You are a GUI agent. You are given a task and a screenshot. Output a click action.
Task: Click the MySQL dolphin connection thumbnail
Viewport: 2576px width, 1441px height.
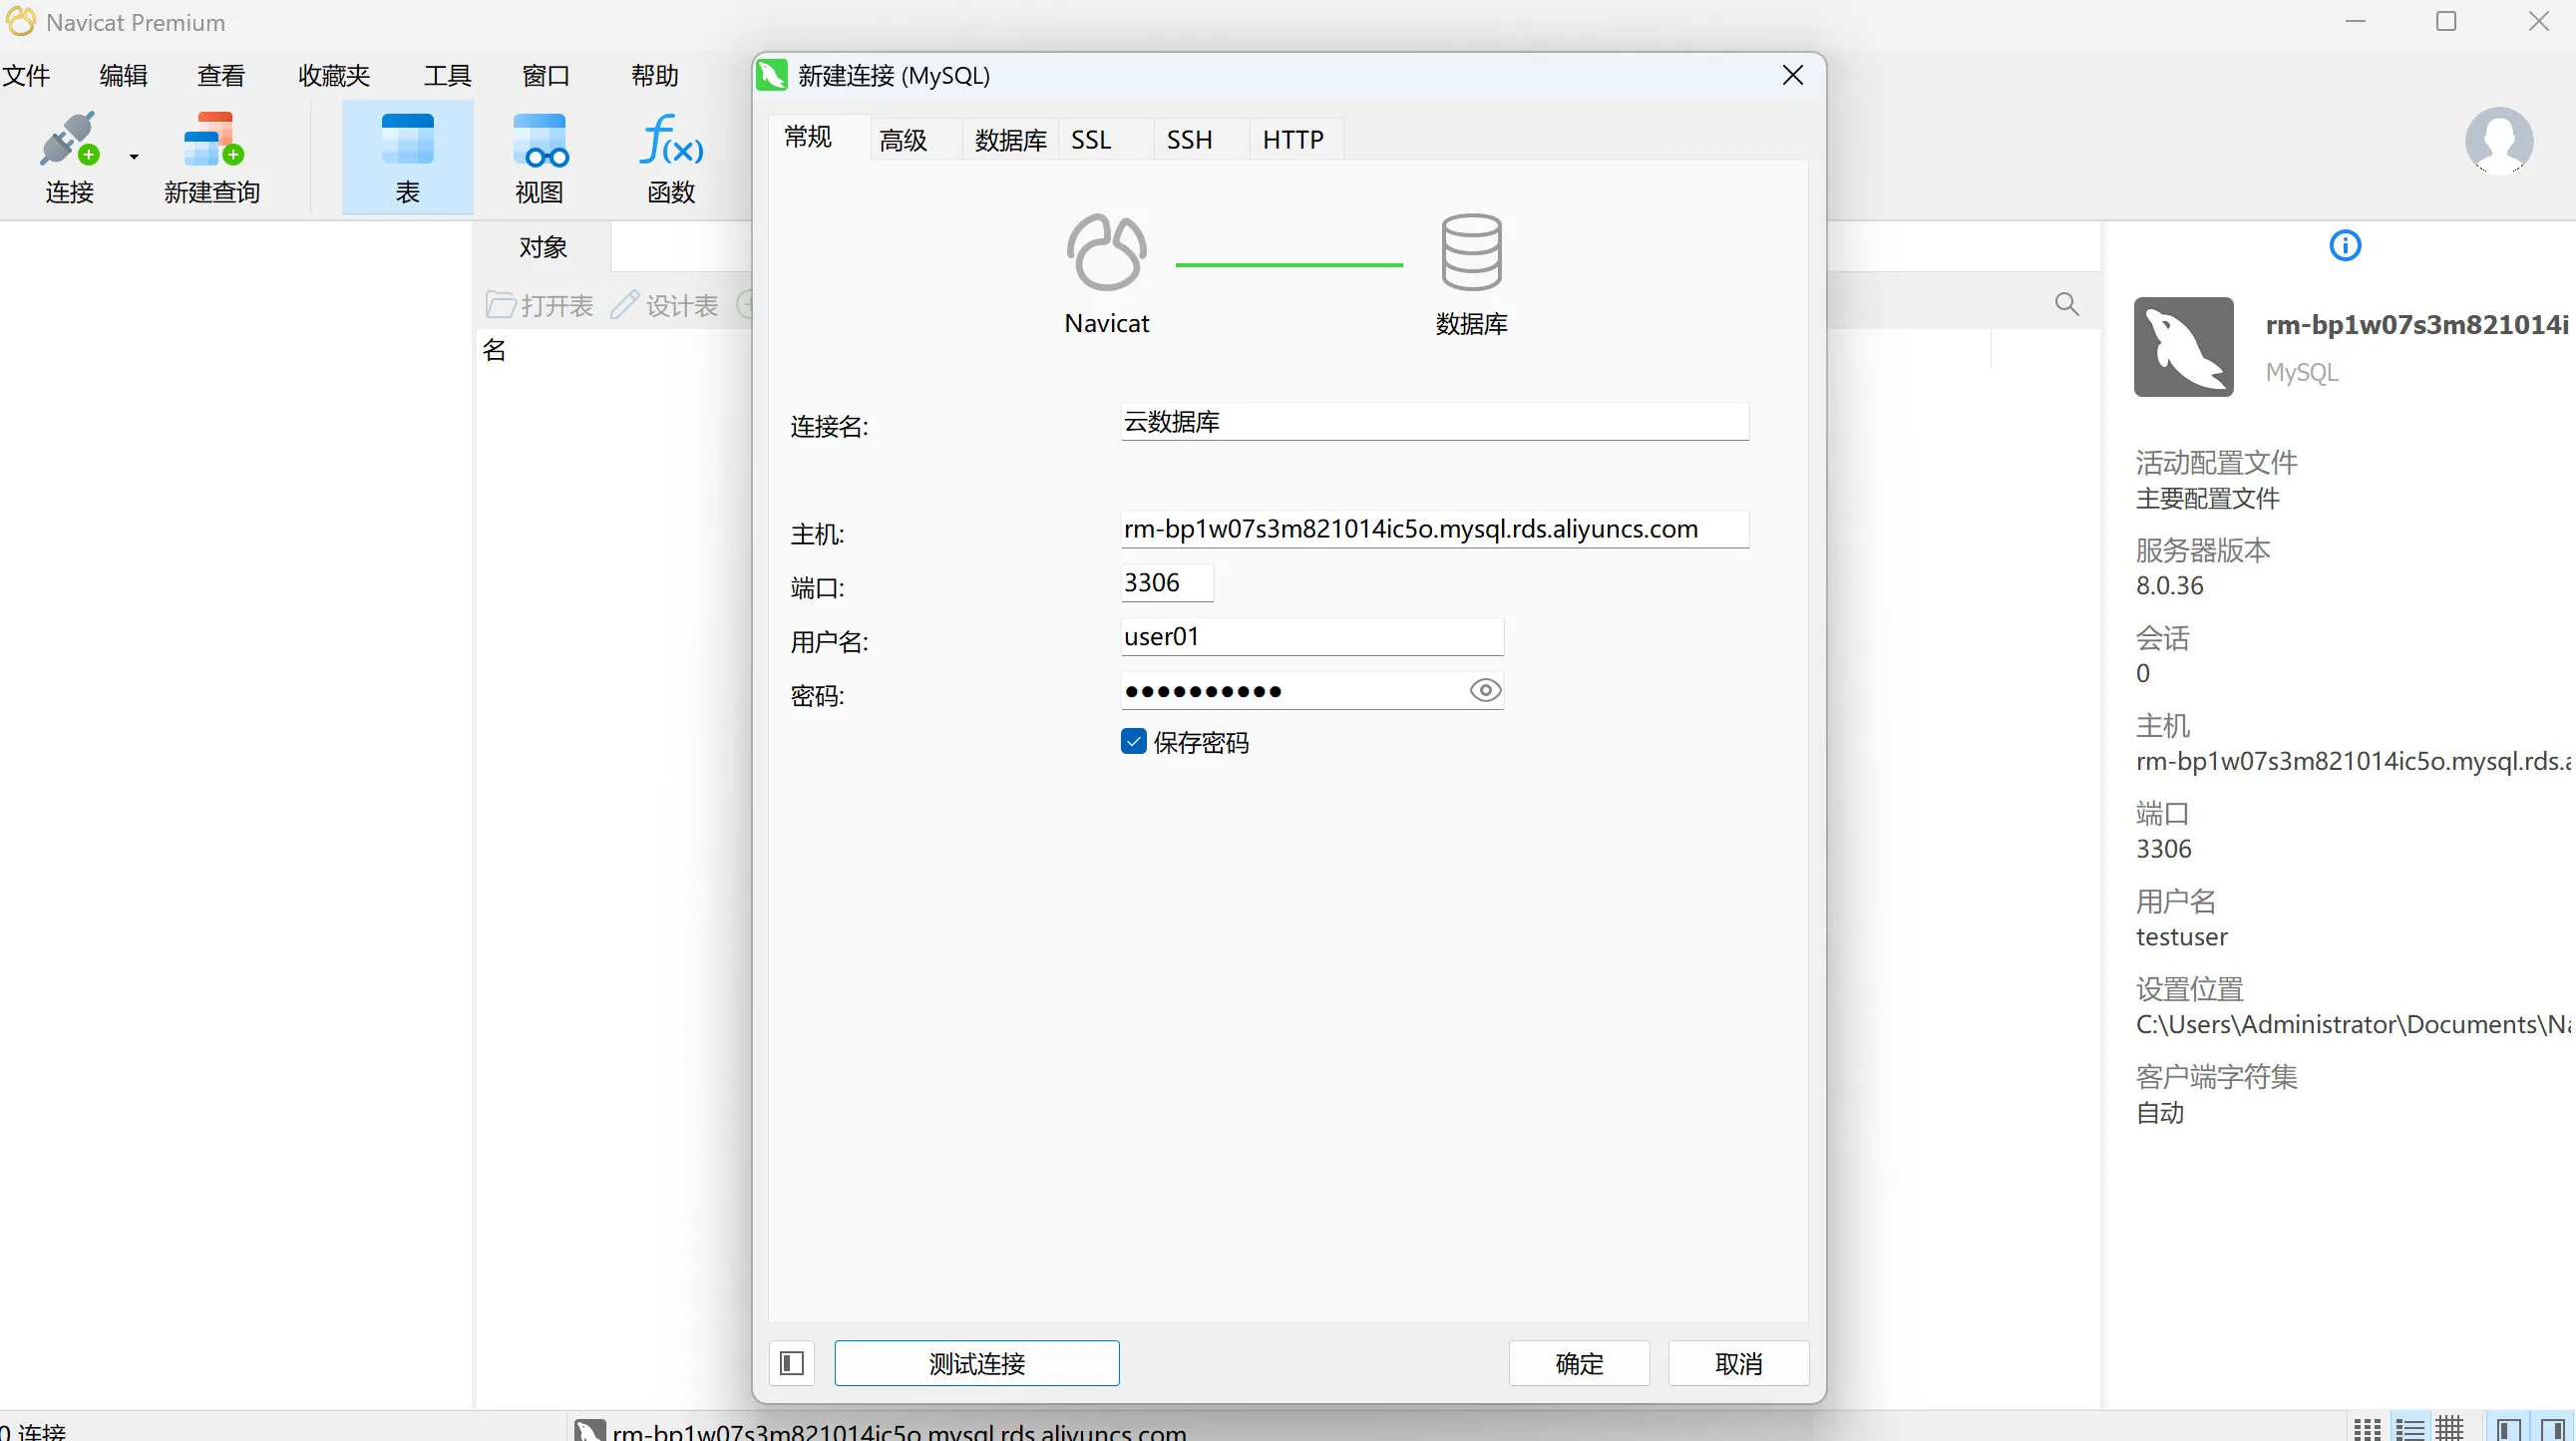(2183, 346)
